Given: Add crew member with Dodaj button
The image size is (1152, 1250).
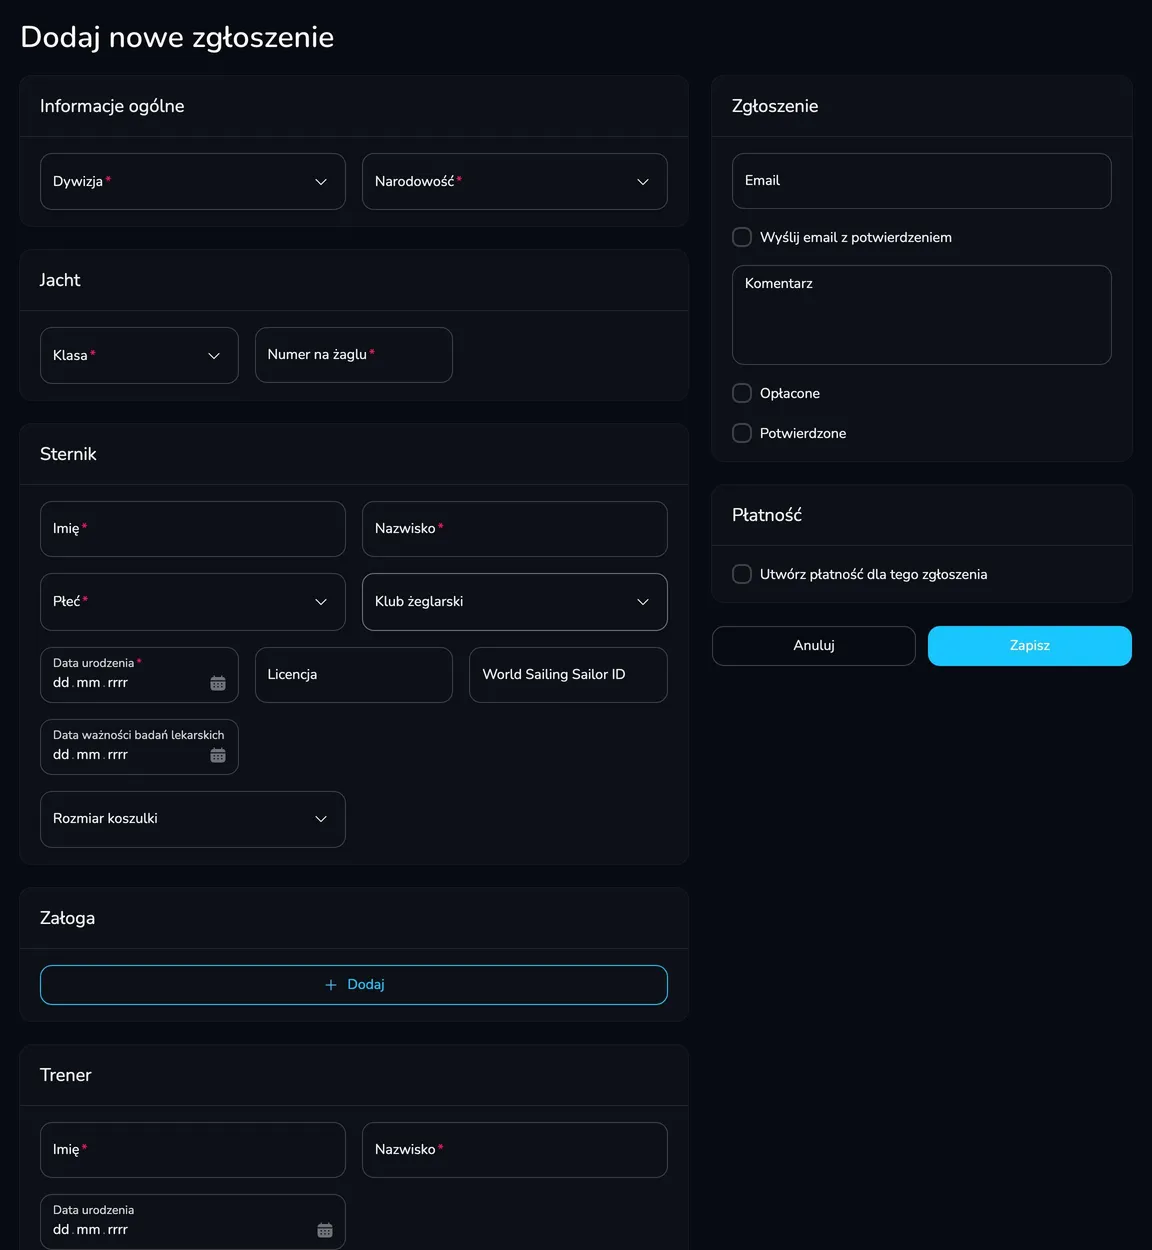Looking at the screenshot, I should click(x=354, y=985).
